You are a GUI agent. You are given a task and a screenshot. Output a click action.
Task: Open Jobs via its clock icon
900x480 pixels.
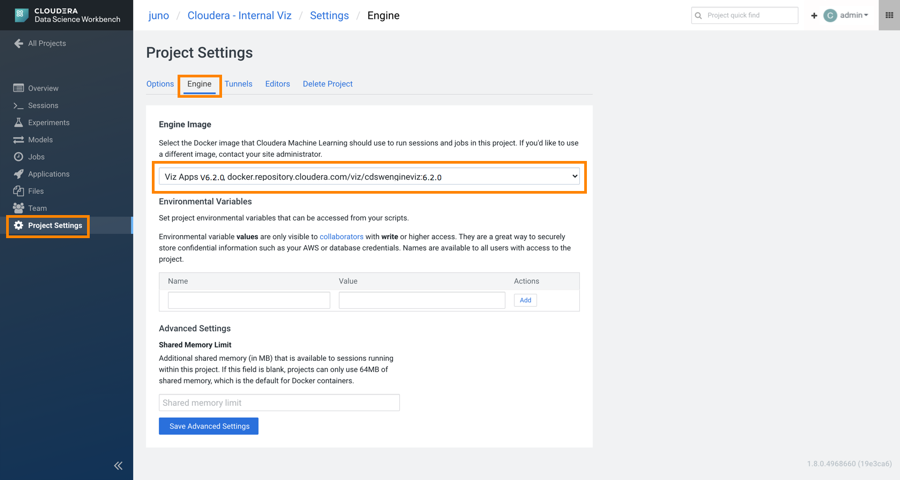[18, 157]
